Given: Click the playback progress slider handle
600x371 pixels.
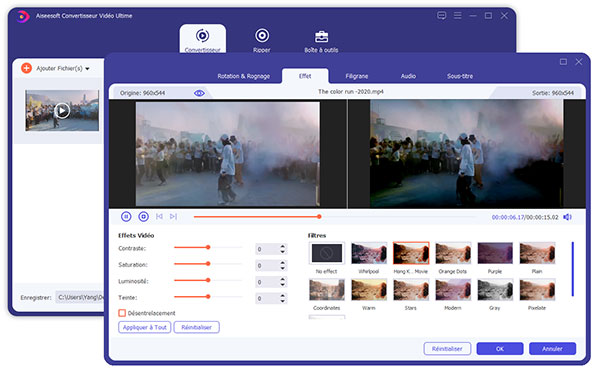Looking at the screenshot, I should (319, 216).
